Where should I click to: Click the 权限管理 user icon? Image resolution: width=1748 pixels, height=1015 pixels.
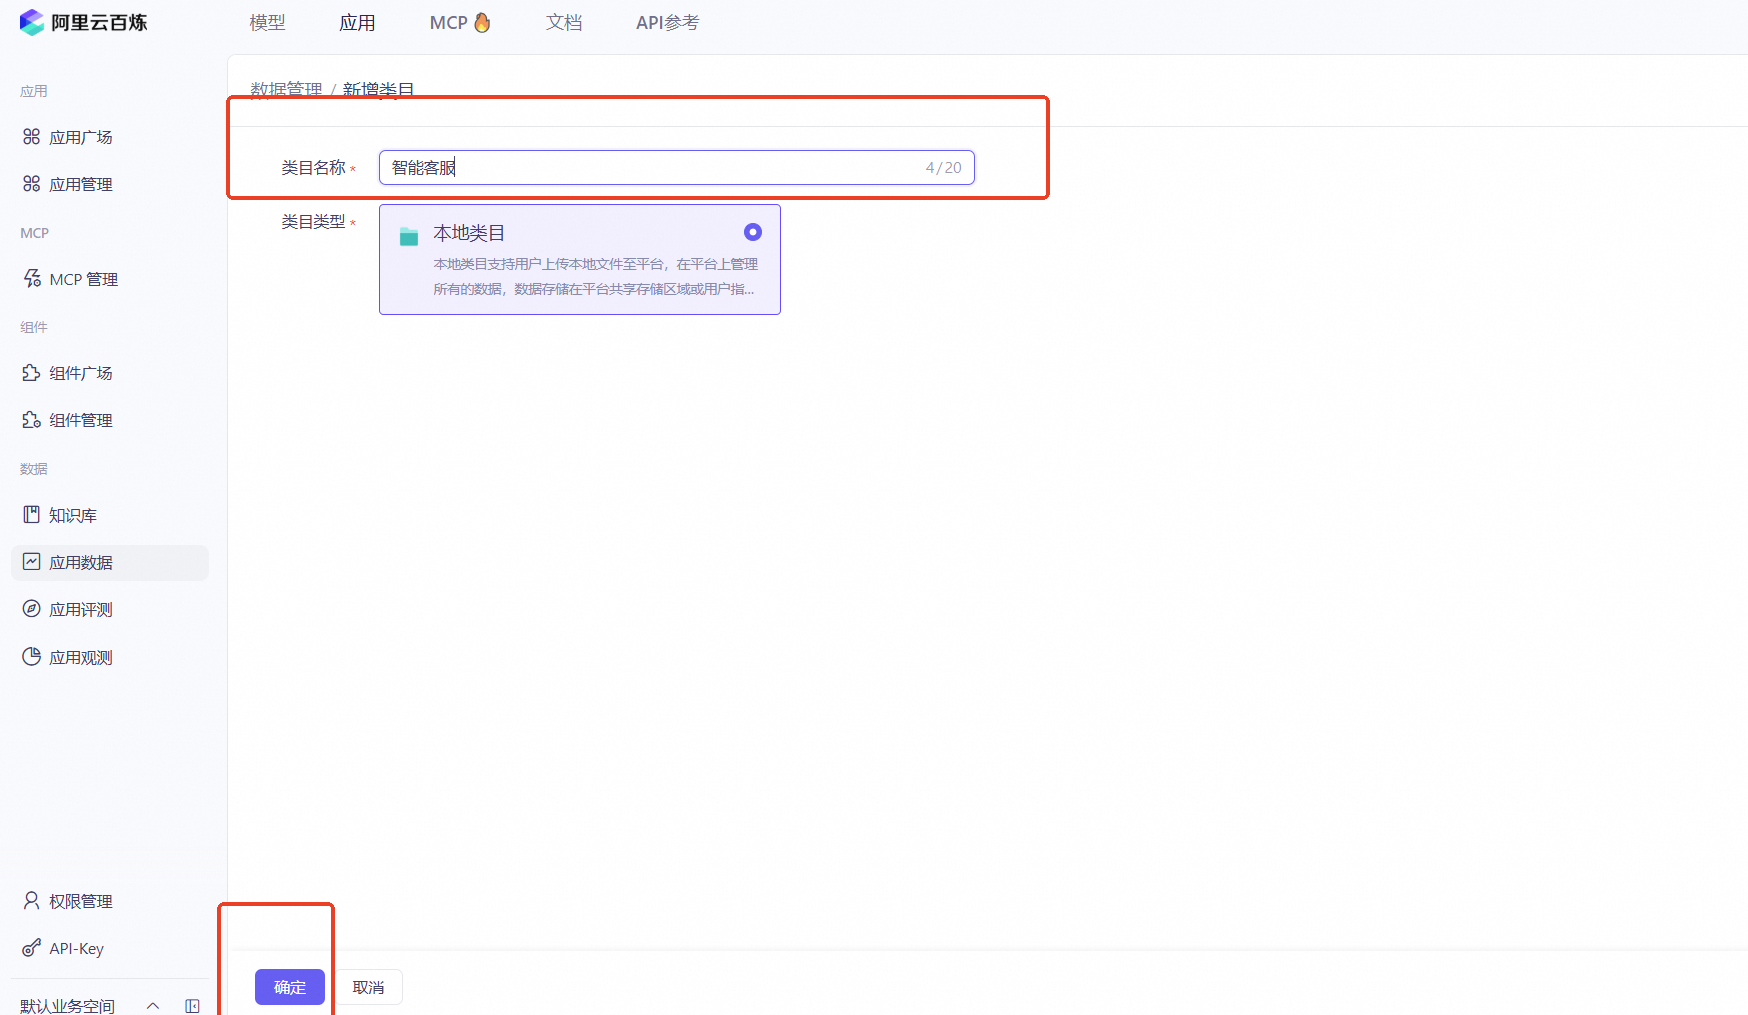[32, 901]
